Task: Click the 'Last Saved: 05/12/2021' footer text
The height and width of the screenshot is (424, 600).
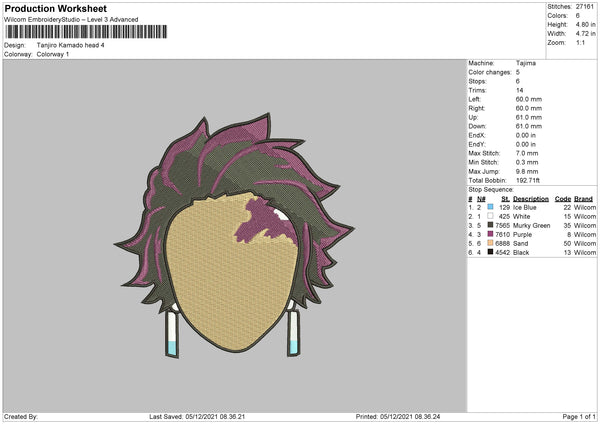Action: point(197,416)
